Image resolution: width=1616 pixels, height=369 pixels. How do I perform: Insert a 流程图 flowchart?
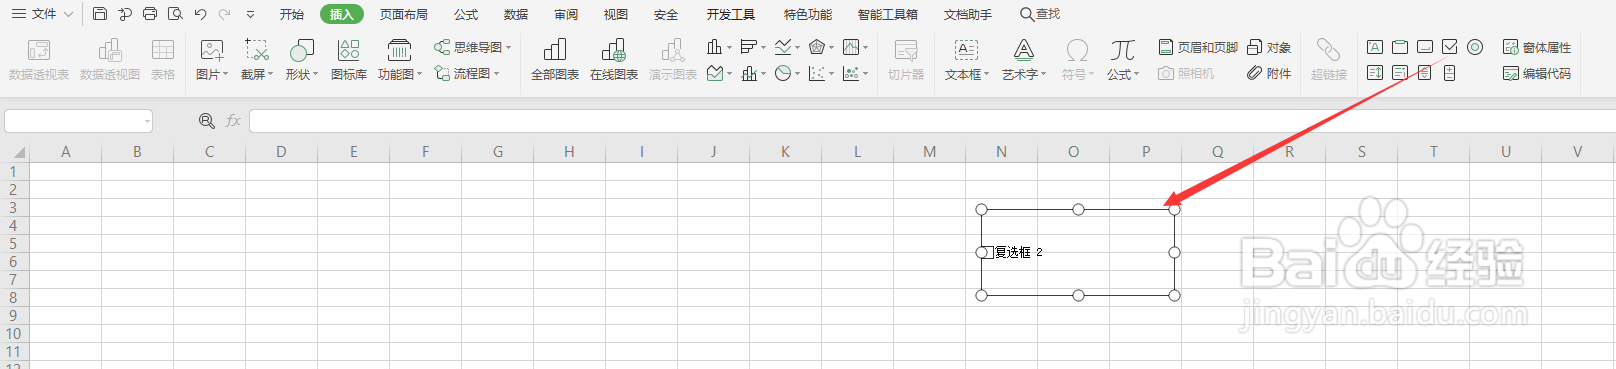pyautogui.click(x=467, y=73)
